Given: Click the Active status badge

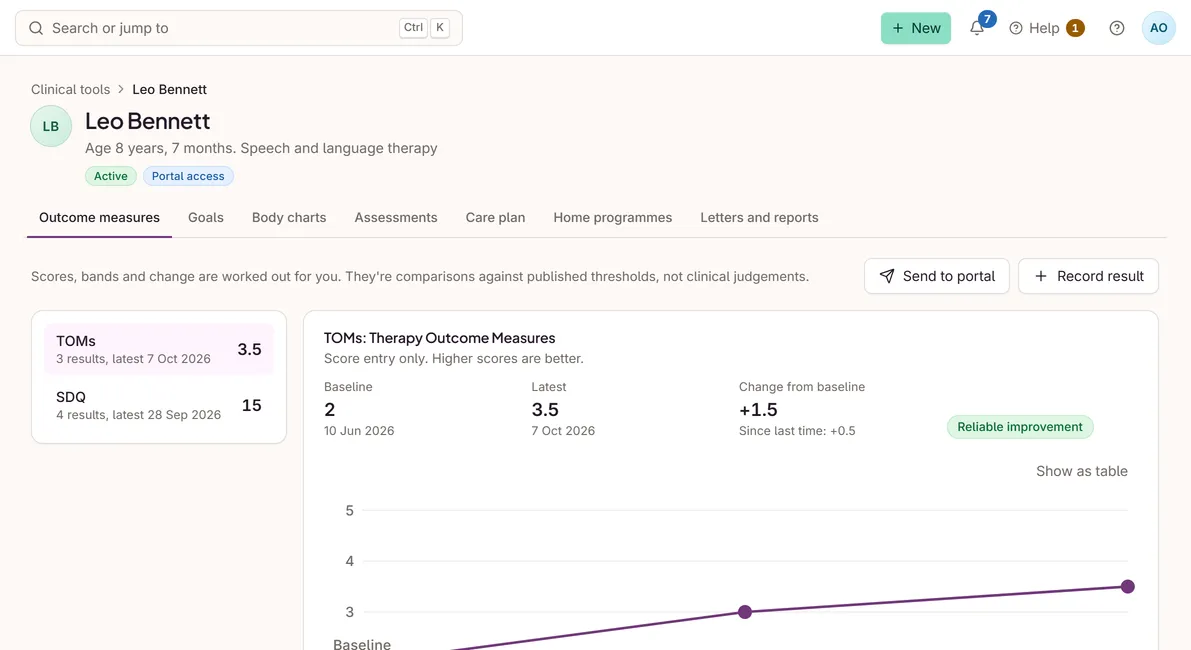Looking at the screenshot, I should [x=111, y=176].
